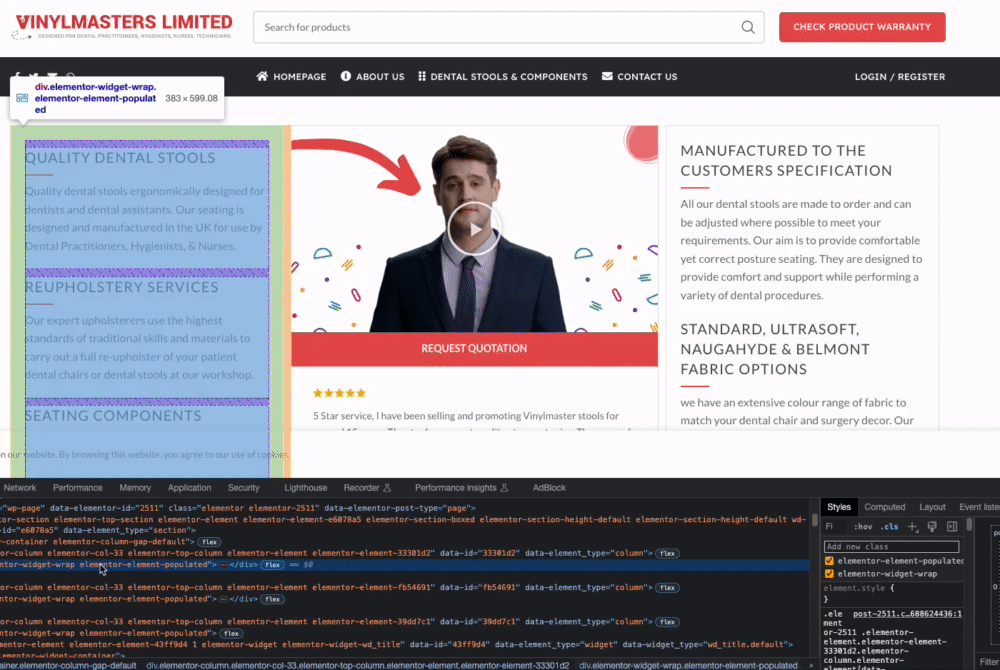Select the div.elementor-widget-wrap breadcrumb item
The width and height of the screenshot is (1000, 670).
click(x=688, y=665)
